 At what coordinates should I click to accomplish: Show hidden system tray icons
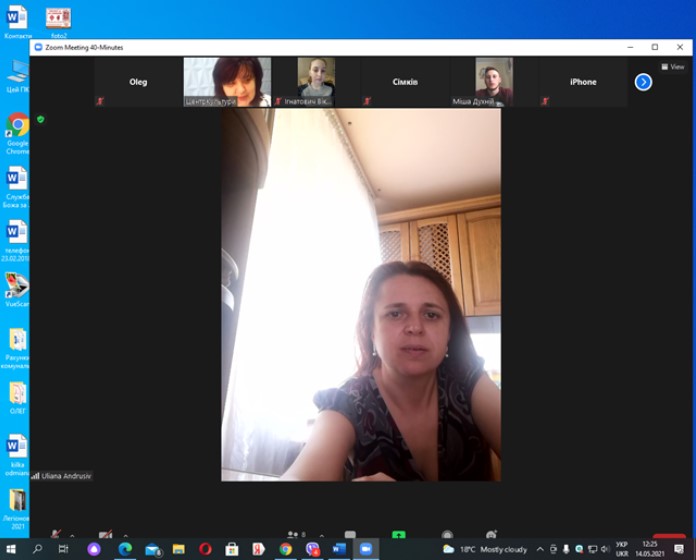pos(540,549)
